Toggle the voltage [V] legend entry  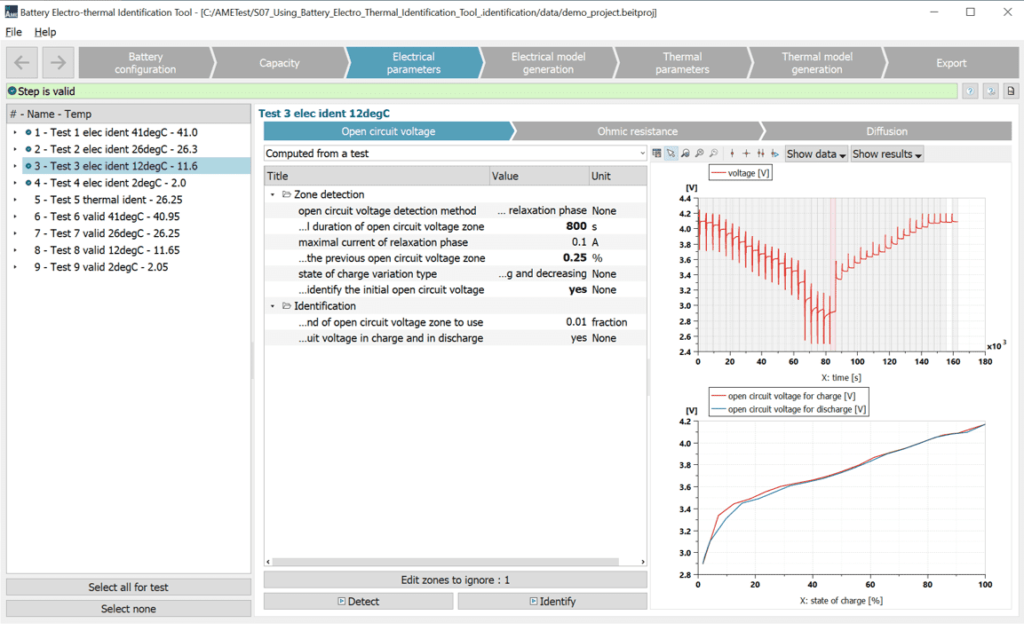[x=740, y=173]
